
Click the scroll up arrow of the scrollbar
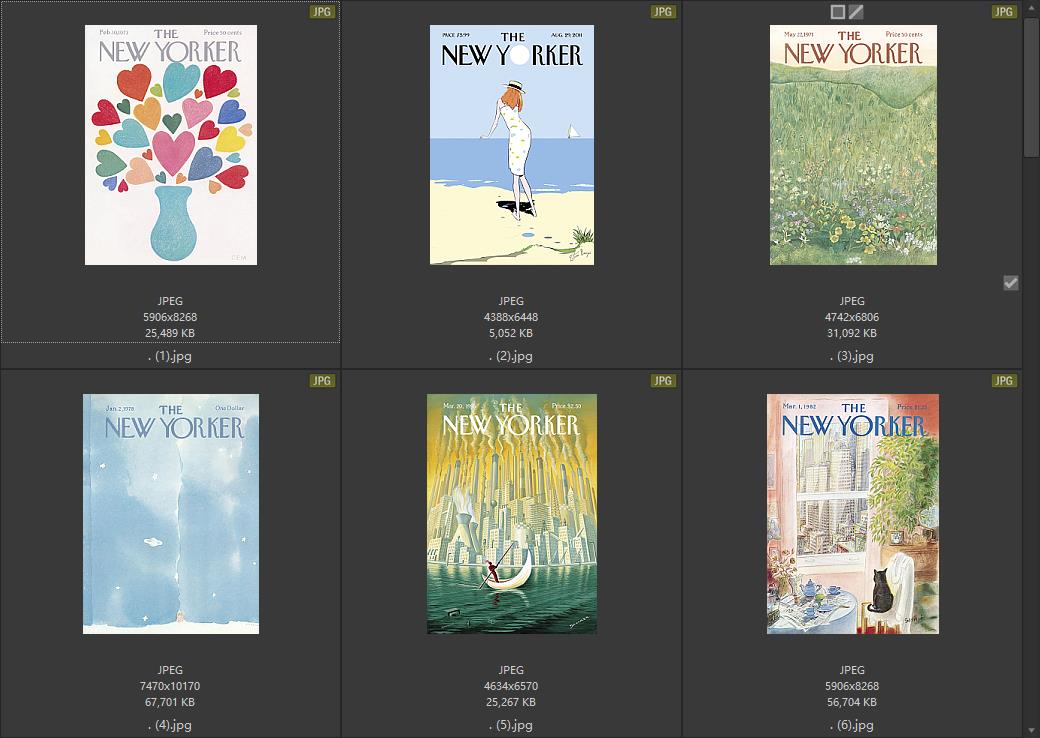pyautogui.click(x=1031, y=5)
